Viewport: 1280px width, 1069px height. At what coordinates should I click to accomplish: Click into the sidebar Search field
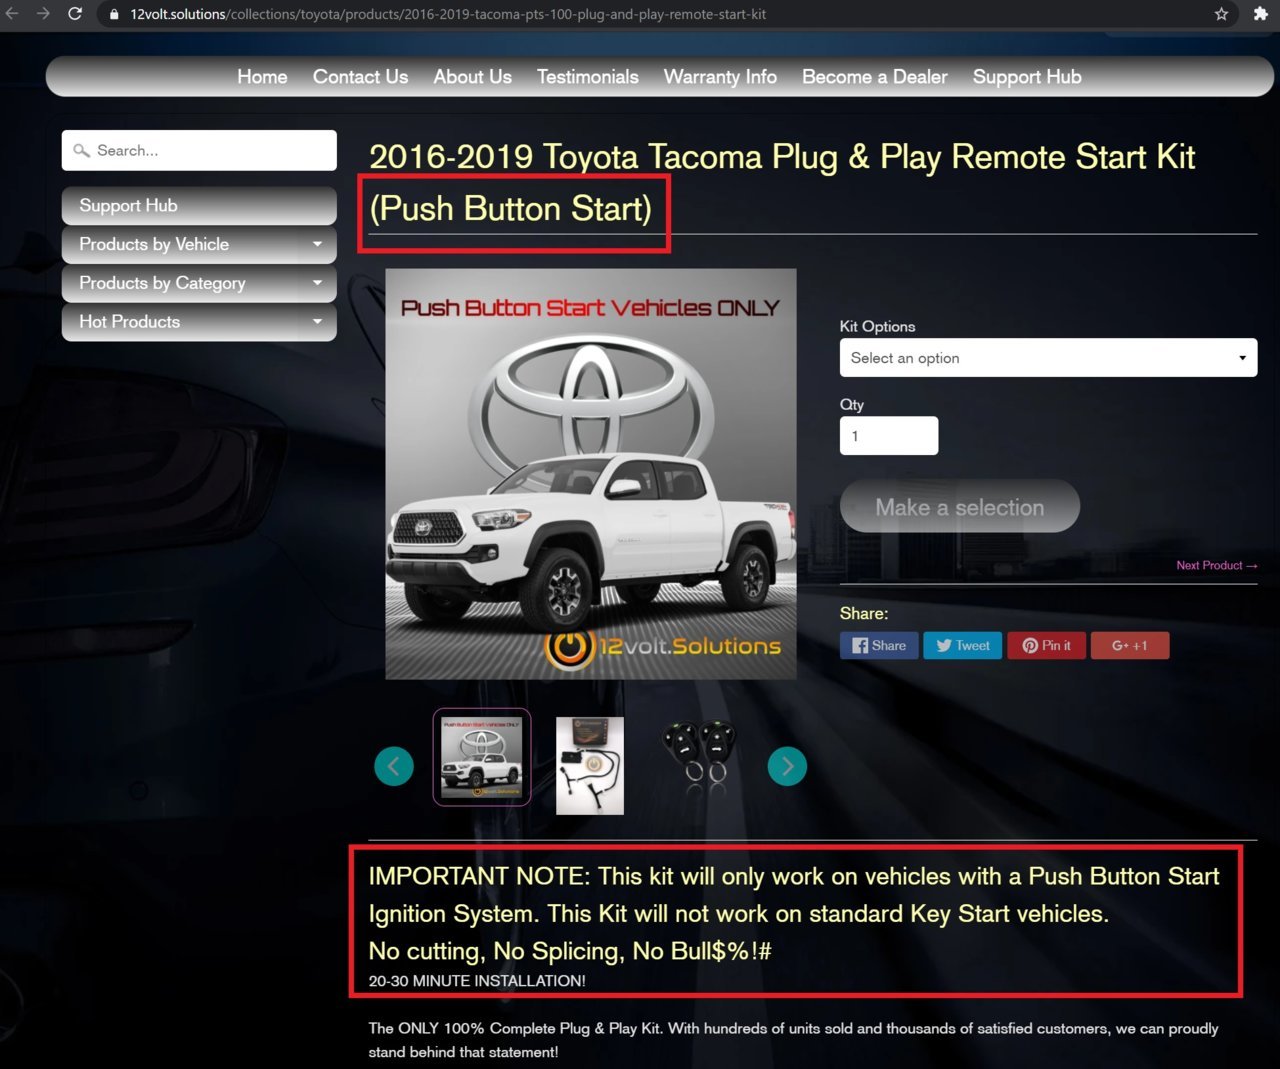(x=199, y=150)
